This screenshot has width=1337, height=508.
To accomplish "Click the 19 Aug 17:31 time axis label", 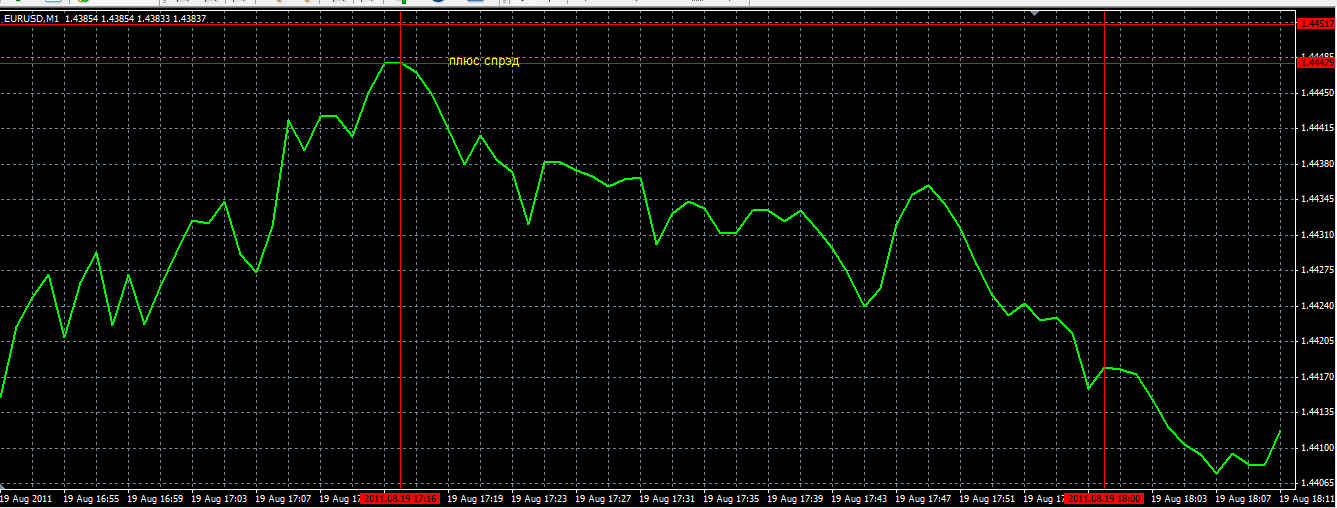I will coord(668,498).
